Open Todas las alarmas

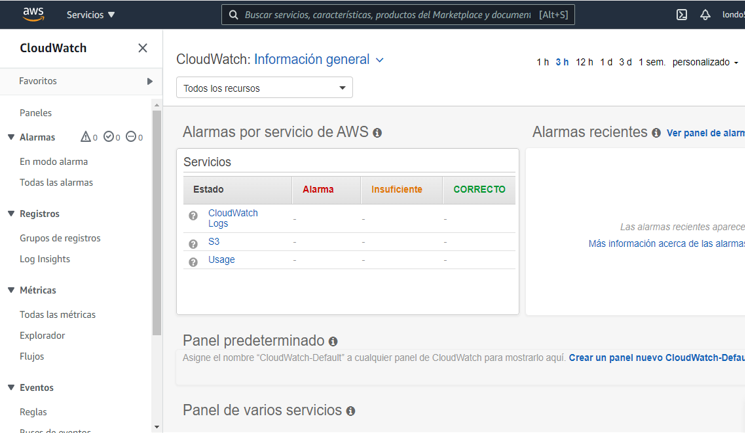pyautogui.click(x=56, y=182)
